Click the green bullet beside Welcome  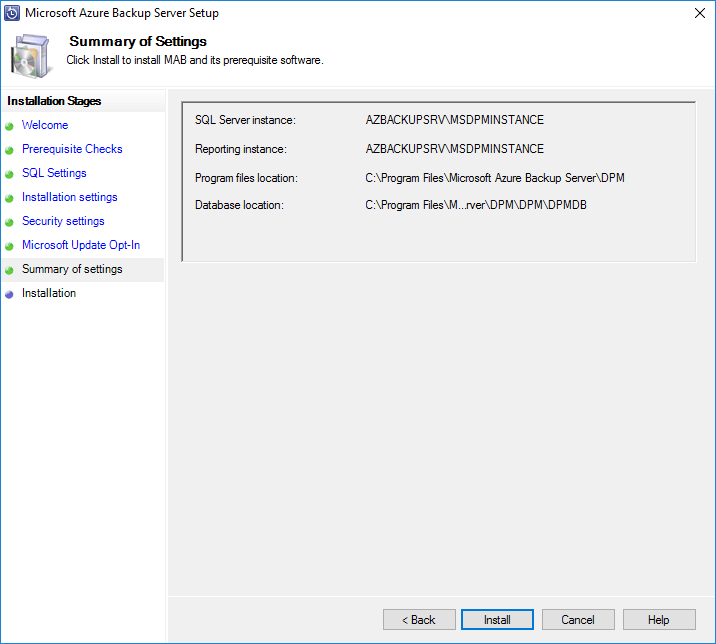point(9,126)
